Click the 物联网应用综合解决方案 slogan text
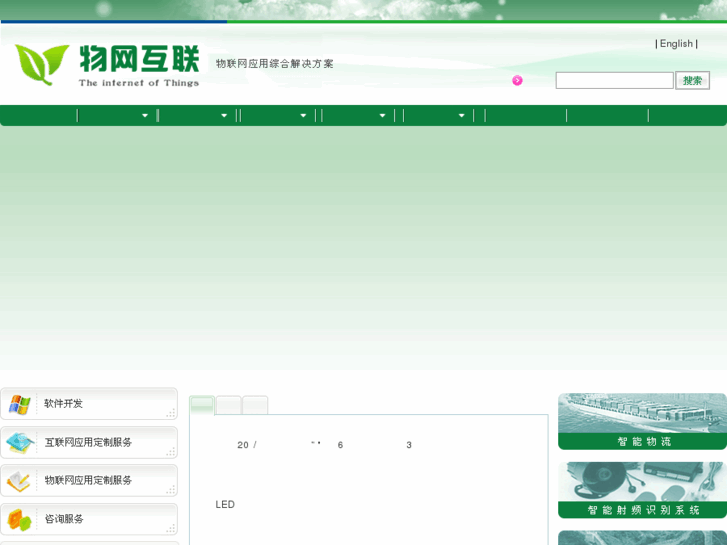Screen dimensions: 727x545 (274, 64)
